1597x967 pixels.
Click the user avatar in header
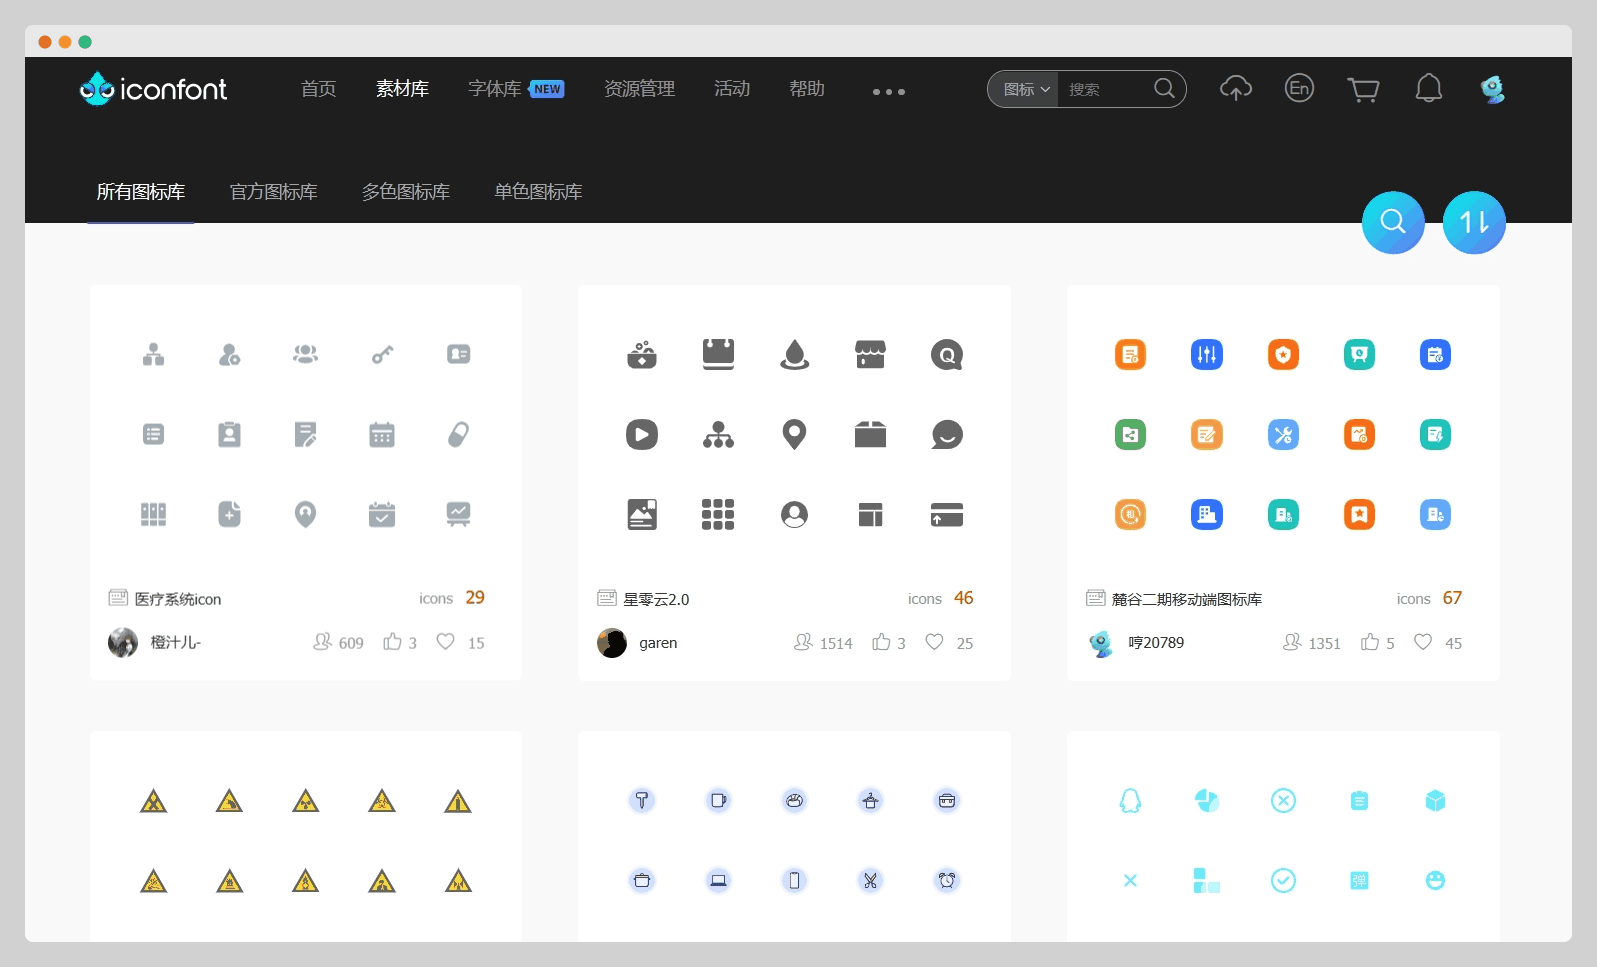coord(1492,90)
